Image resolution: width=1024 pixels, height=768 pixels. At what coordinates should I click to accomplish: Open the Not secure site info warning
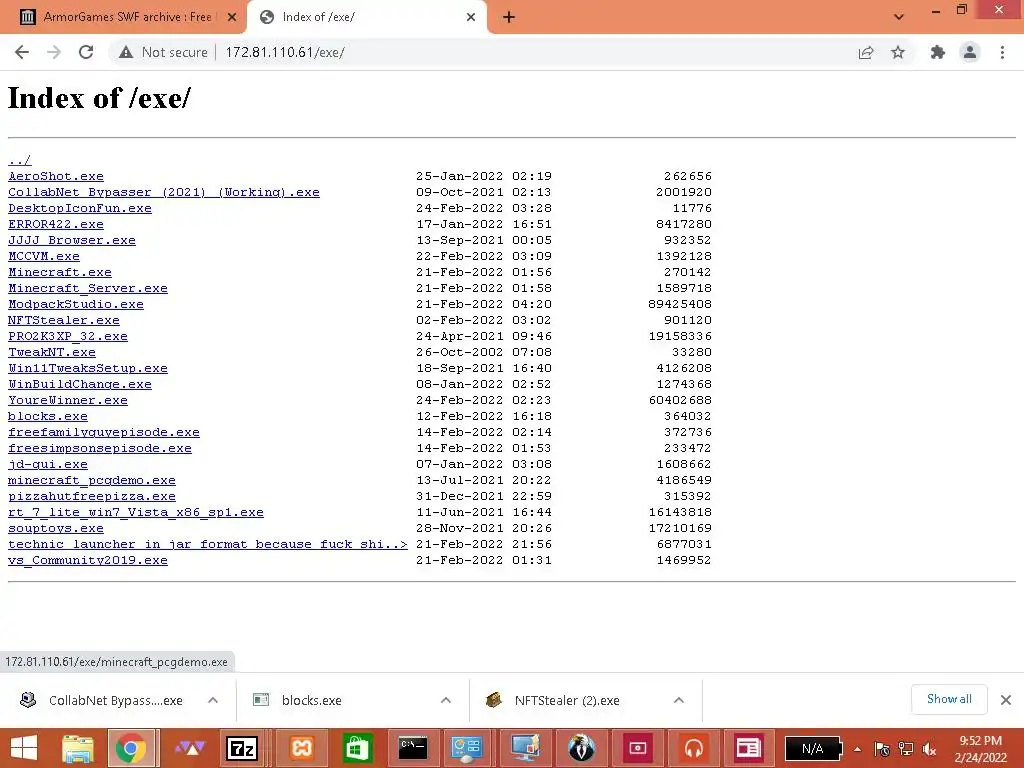(x=163, y=52)
